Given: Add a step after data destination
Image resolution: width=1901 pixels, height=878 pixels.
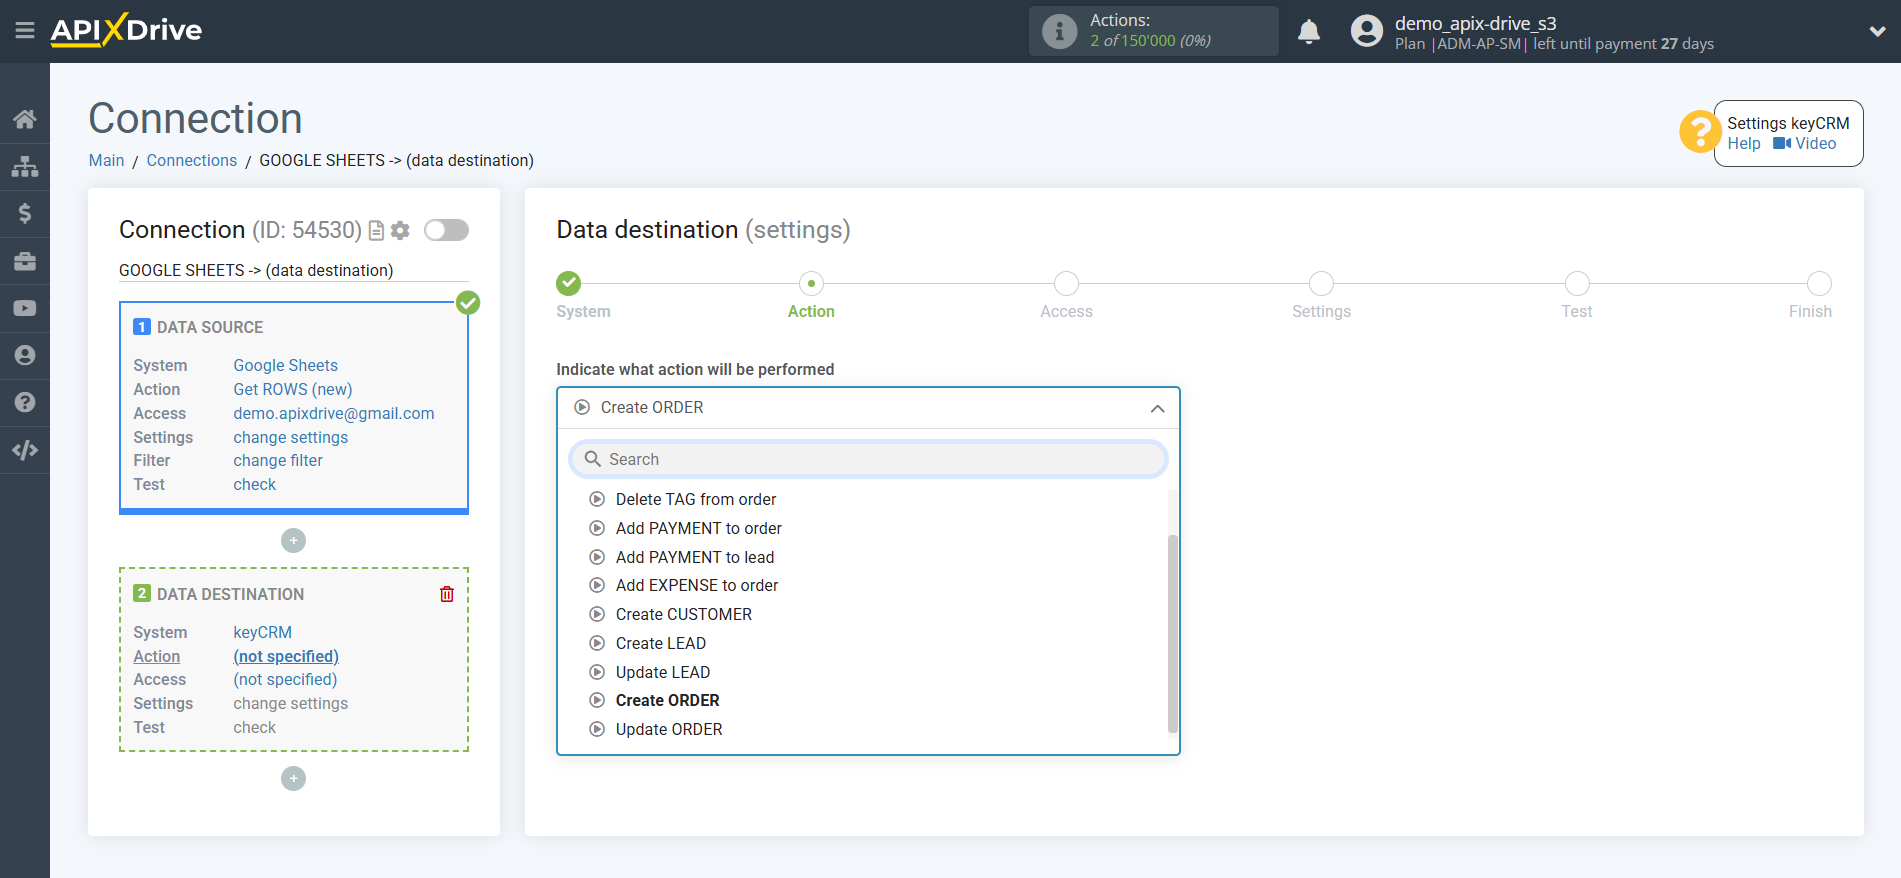Looking at the screenshot, I should coord(293,779).
